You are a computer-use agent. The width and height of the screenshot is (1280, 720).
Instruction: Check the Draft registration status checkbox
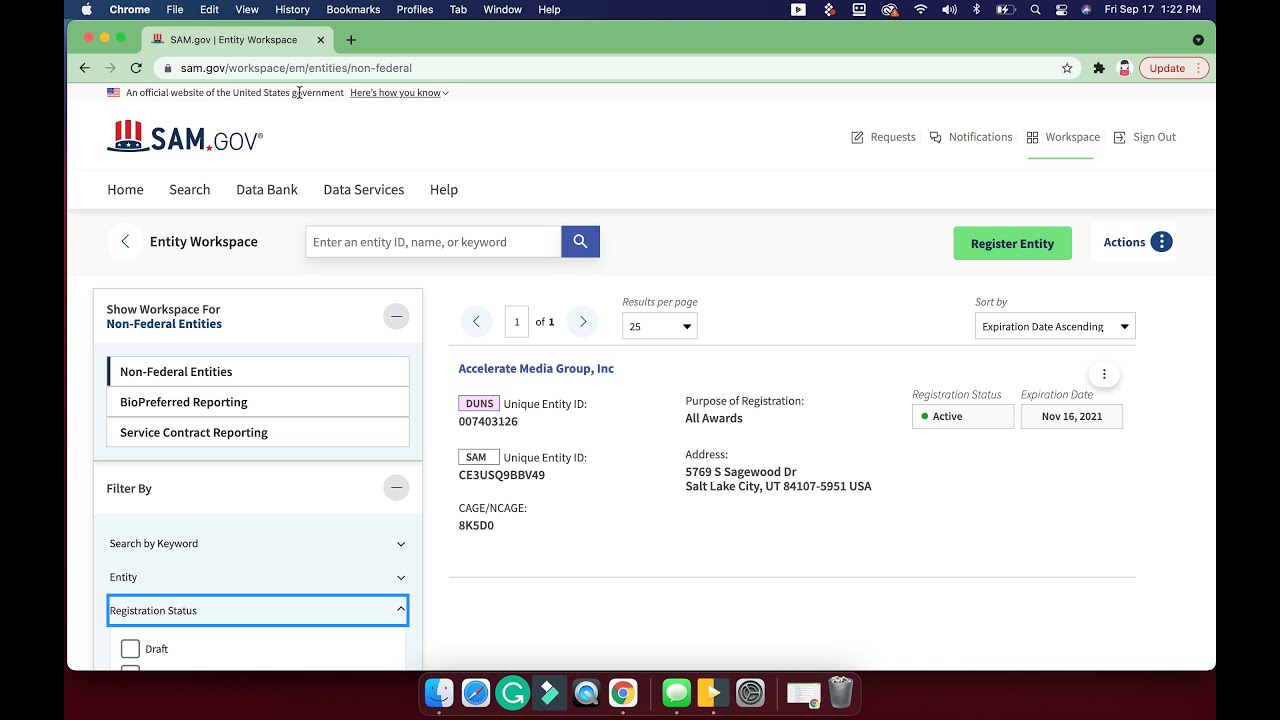(130, 649)
